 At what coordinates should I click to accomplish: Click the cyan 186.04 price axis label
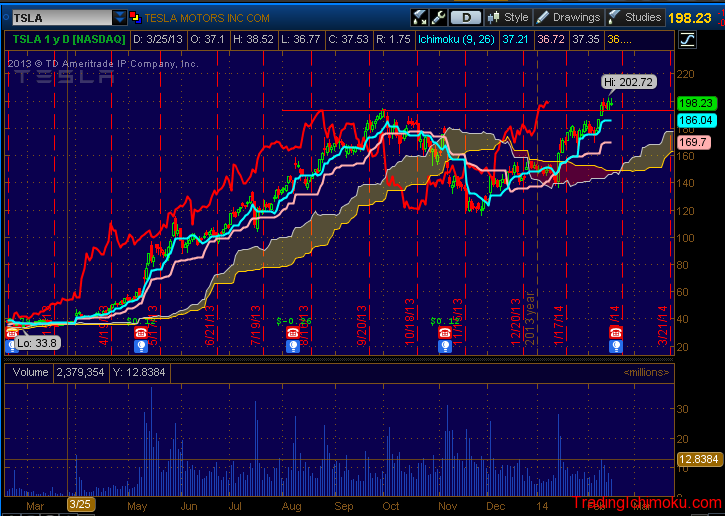pos(697,121)
